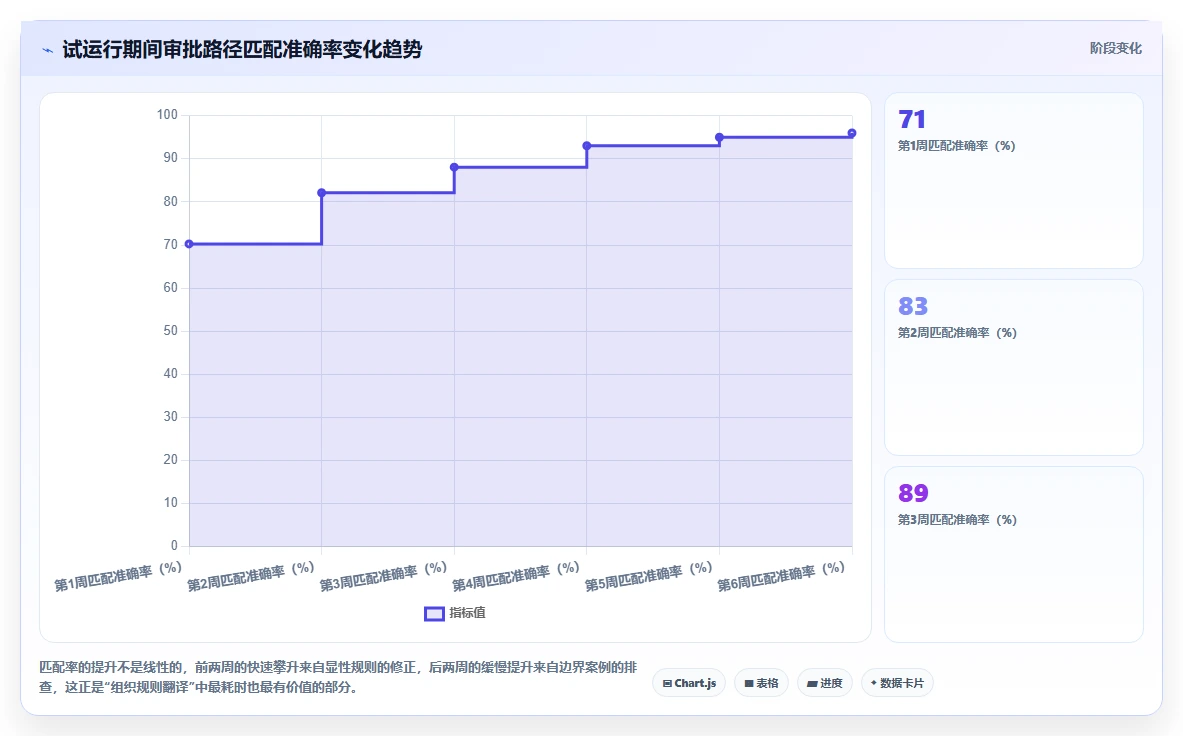Click the week 3 data point at 88

[454, 167]
